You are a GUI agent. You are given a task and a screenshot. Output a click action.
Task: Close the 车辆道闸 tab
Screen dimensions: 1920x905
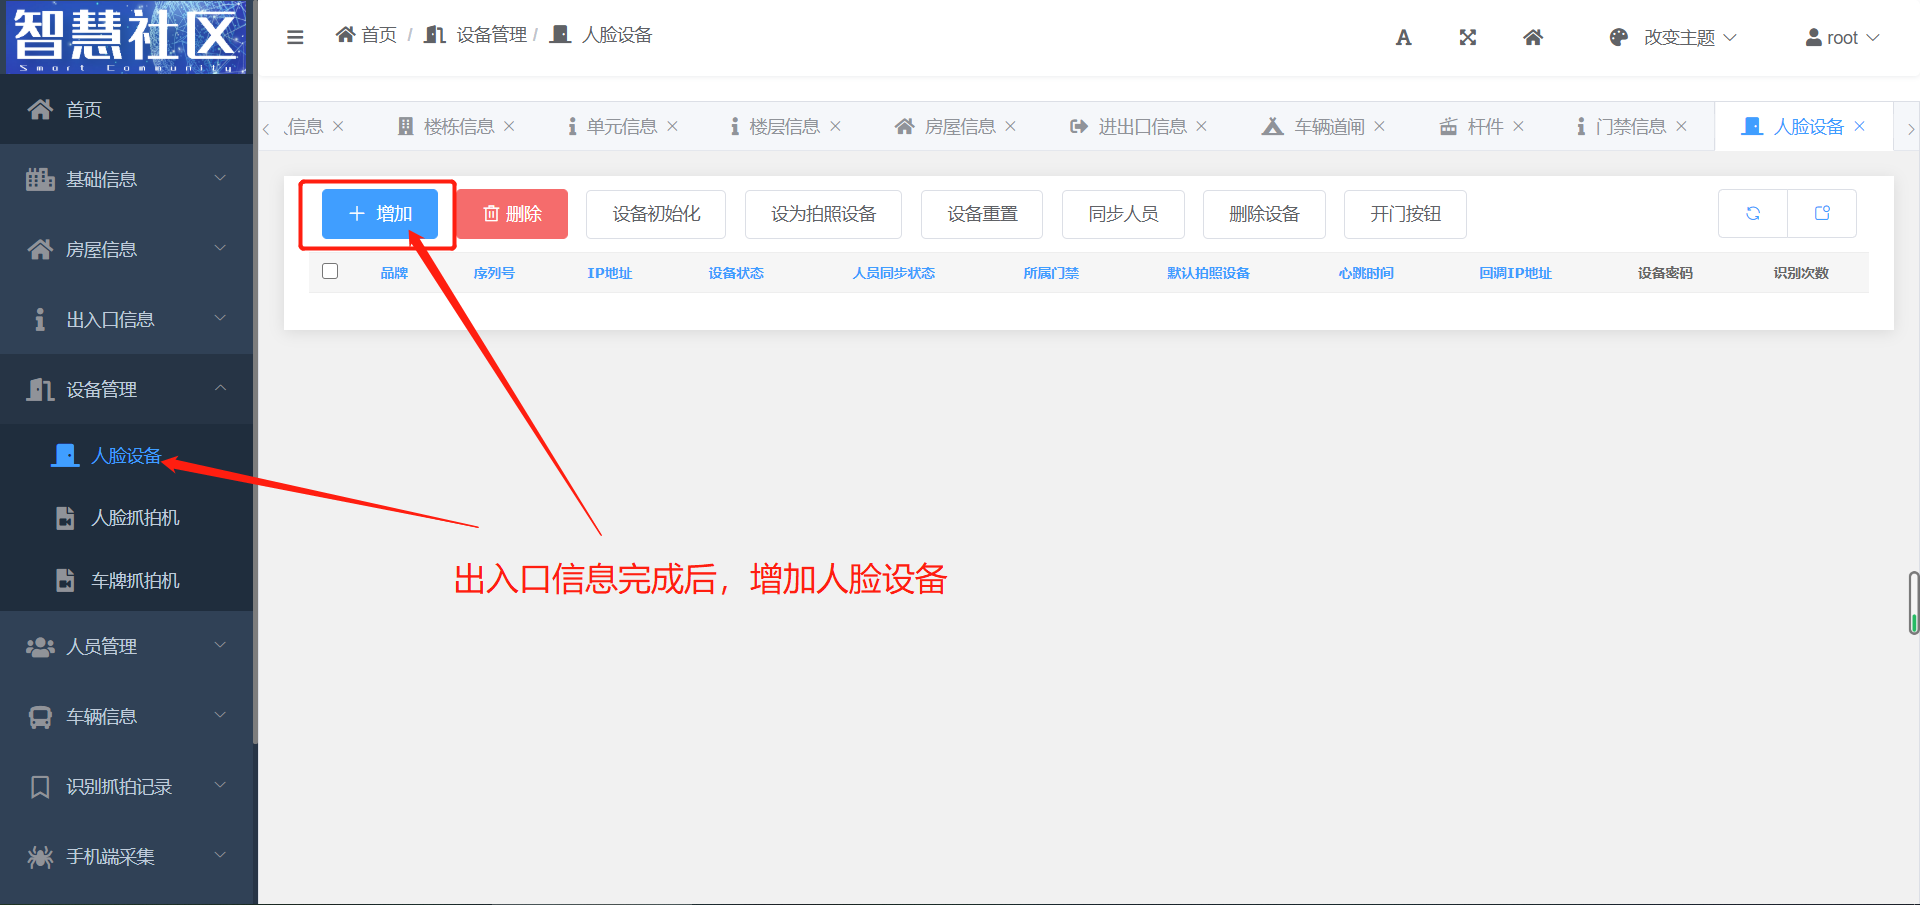[1379, 126]
